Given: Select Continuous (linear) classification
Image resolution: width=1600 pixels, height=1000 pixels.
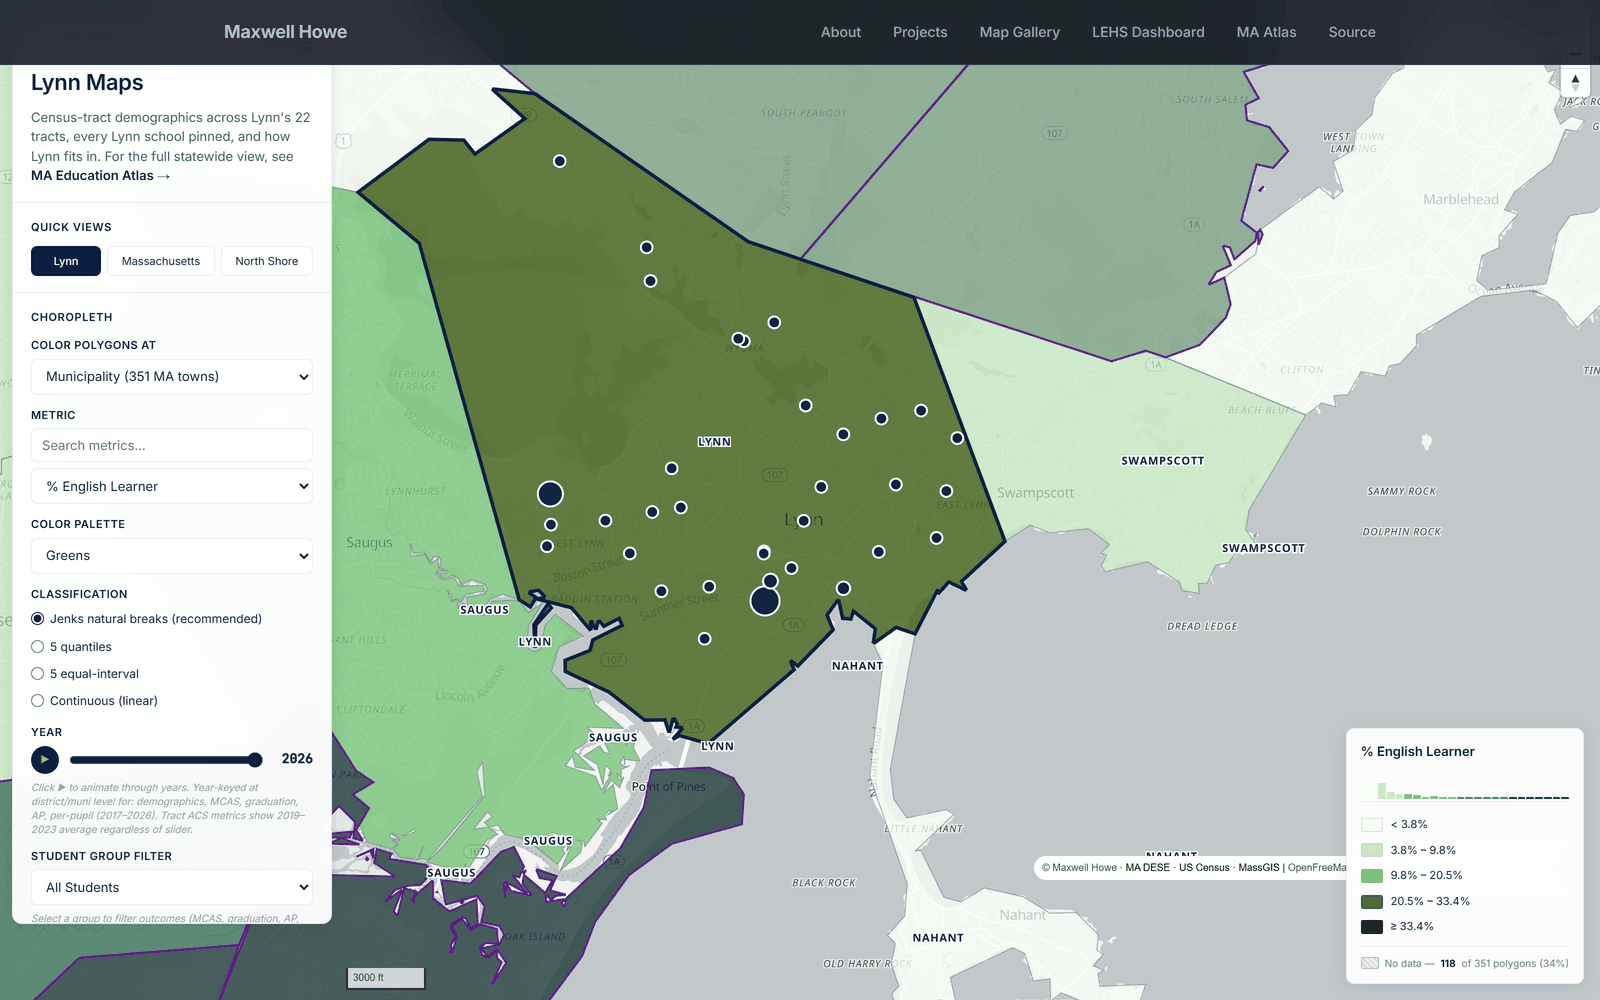Looking at the screenshot, I should [38, 701].
